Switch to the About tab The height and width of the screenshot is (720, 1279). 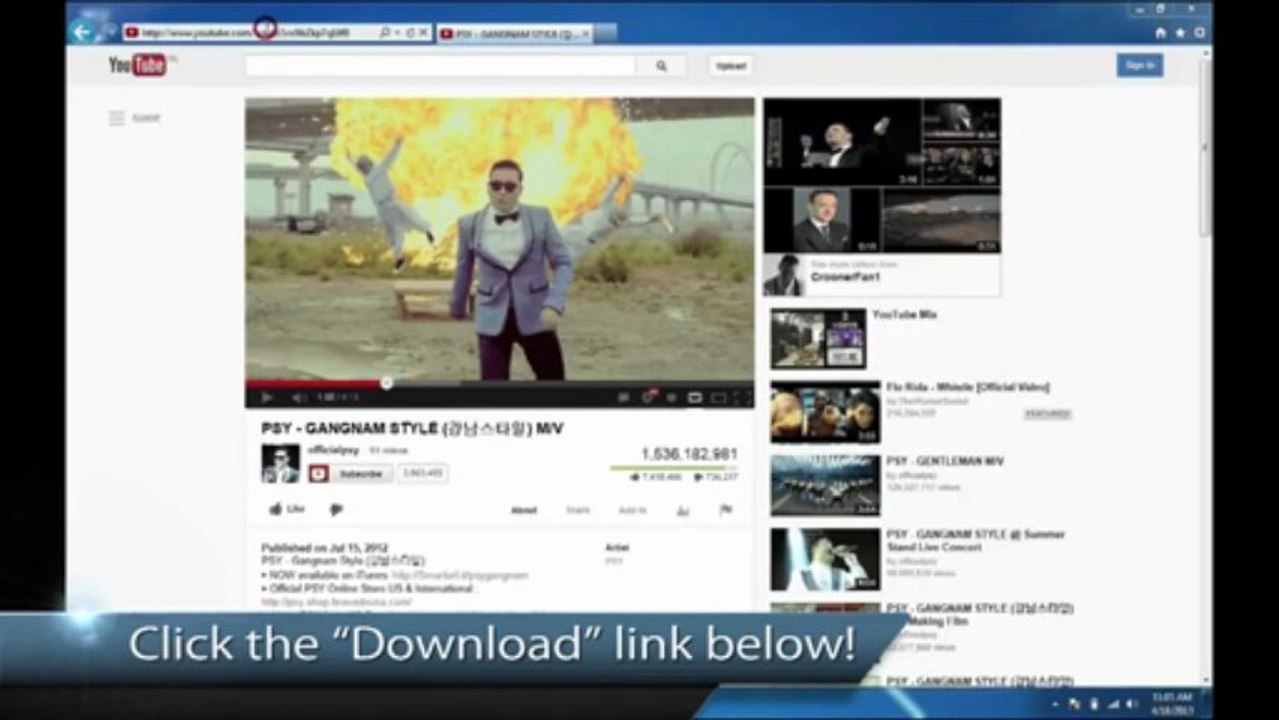tap(524, 511)
